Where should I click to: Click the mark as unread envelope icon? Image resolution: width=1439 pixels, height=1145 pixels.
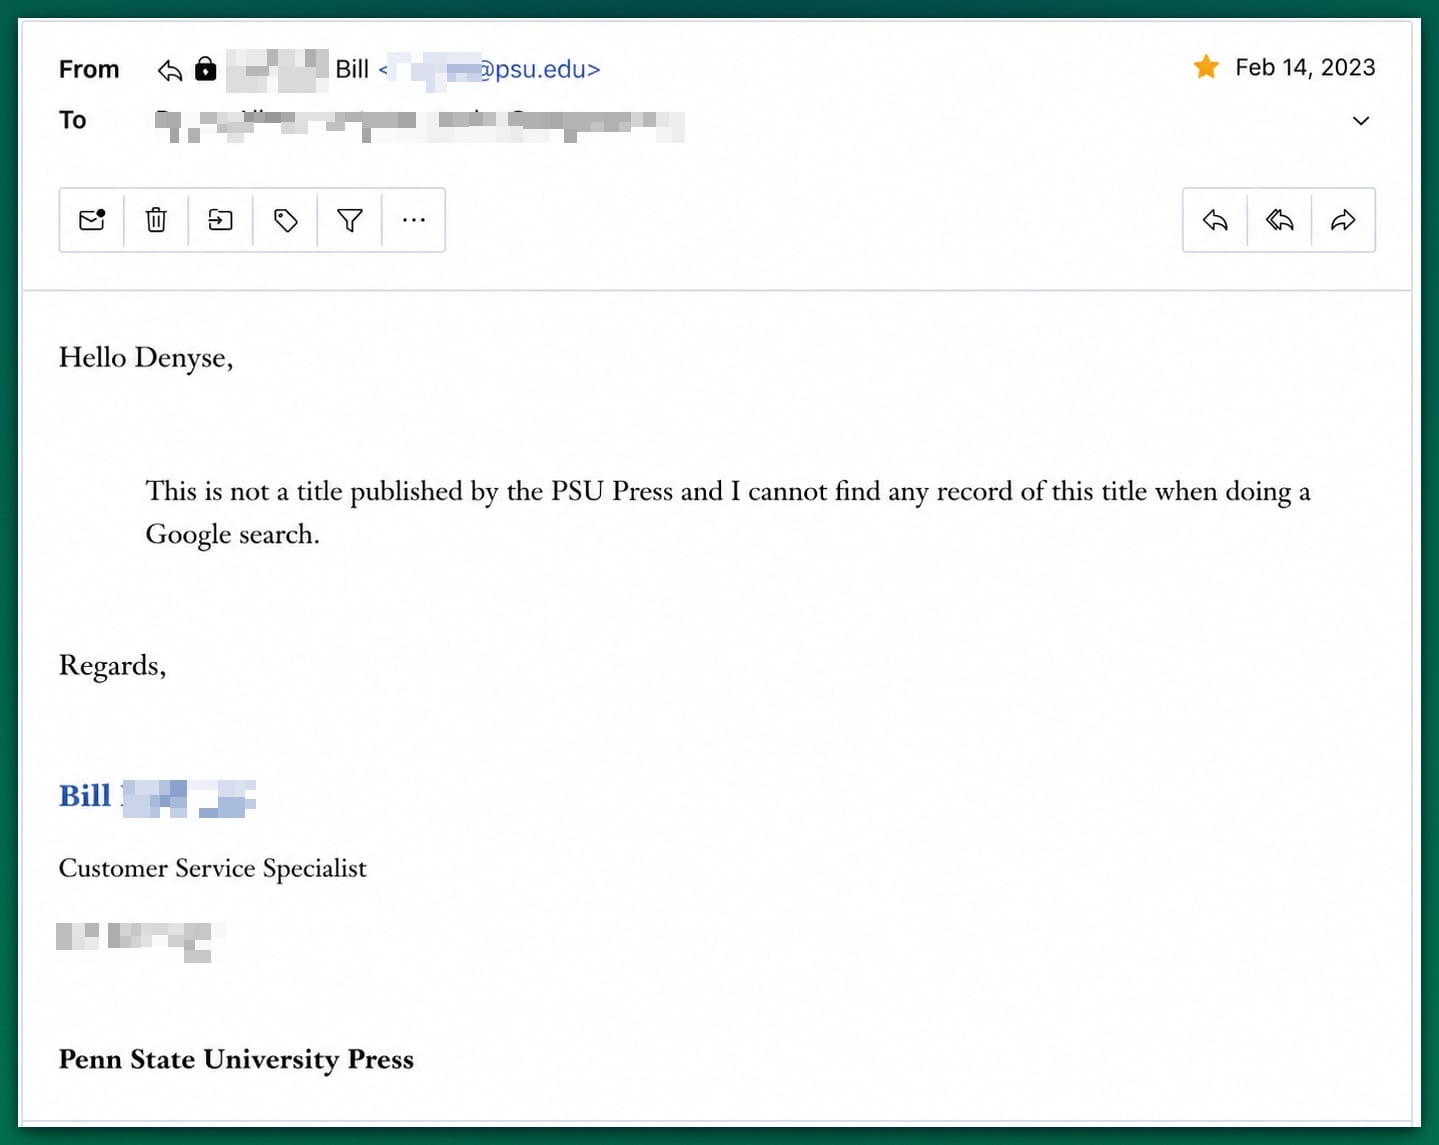click(92, 220)
